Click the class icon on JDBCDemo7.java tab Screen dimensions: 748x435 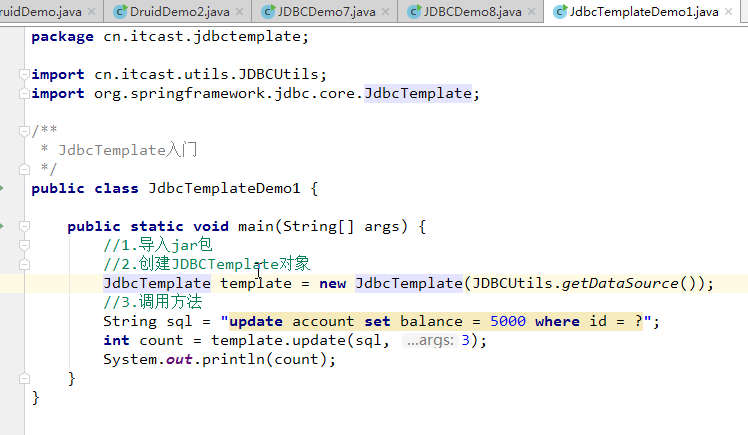click(x=269, y=11)
